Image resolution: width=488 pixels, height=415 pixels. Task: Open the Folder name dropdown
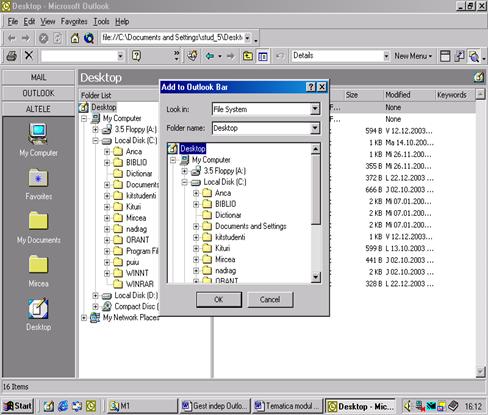(315, 128)
